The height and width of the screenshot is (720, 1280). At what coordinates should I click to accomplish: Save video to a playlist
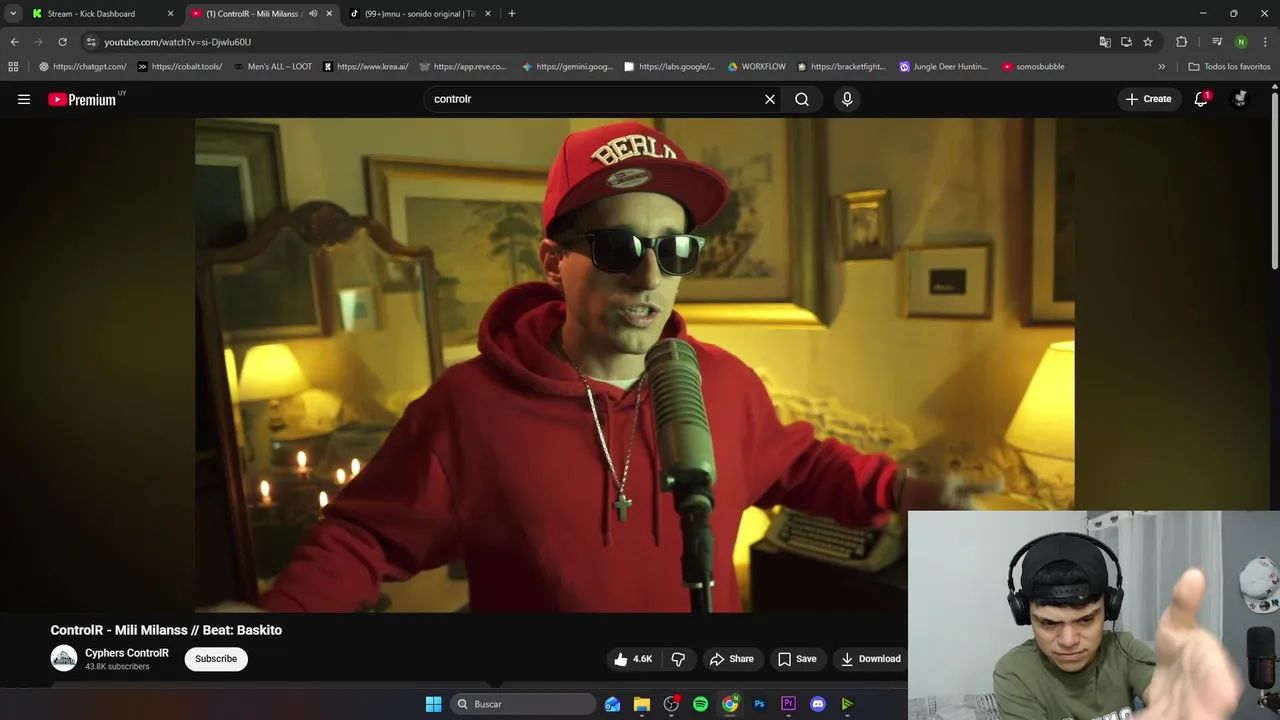point(797,659)
